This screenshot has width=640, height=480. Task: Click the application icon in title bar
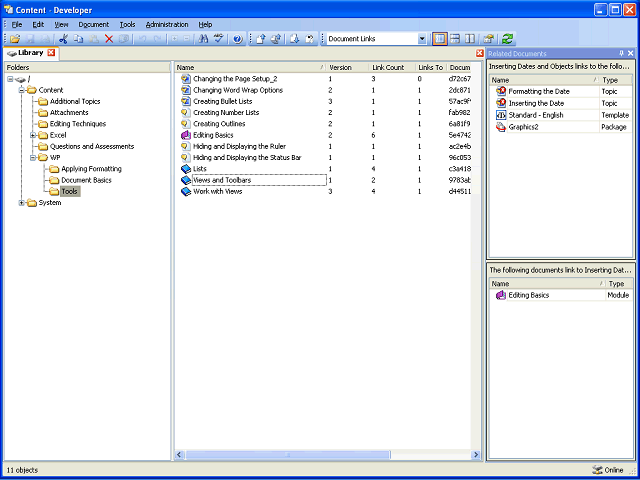click(8, 9)
